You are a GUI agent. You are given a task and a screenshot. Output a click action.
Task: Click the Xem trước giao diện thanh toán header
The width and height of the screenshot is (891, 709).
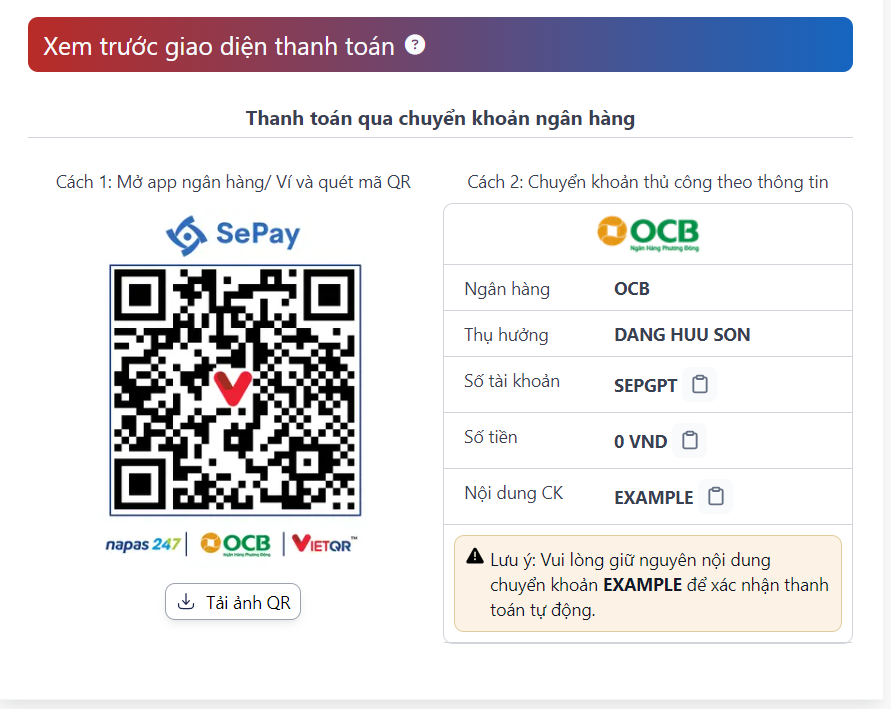pos(219,46)
